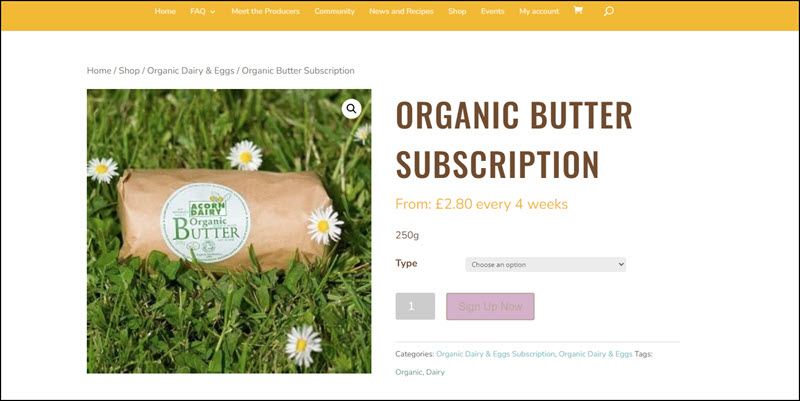Screen dimensions: 800x401
Task: Click the butter product image
Action: point(229,231)
